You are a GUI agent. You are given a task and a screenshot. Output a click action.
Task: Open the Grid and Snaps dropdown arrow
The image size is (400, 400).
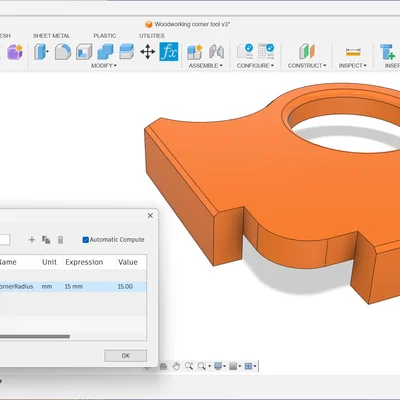point(239,366)
